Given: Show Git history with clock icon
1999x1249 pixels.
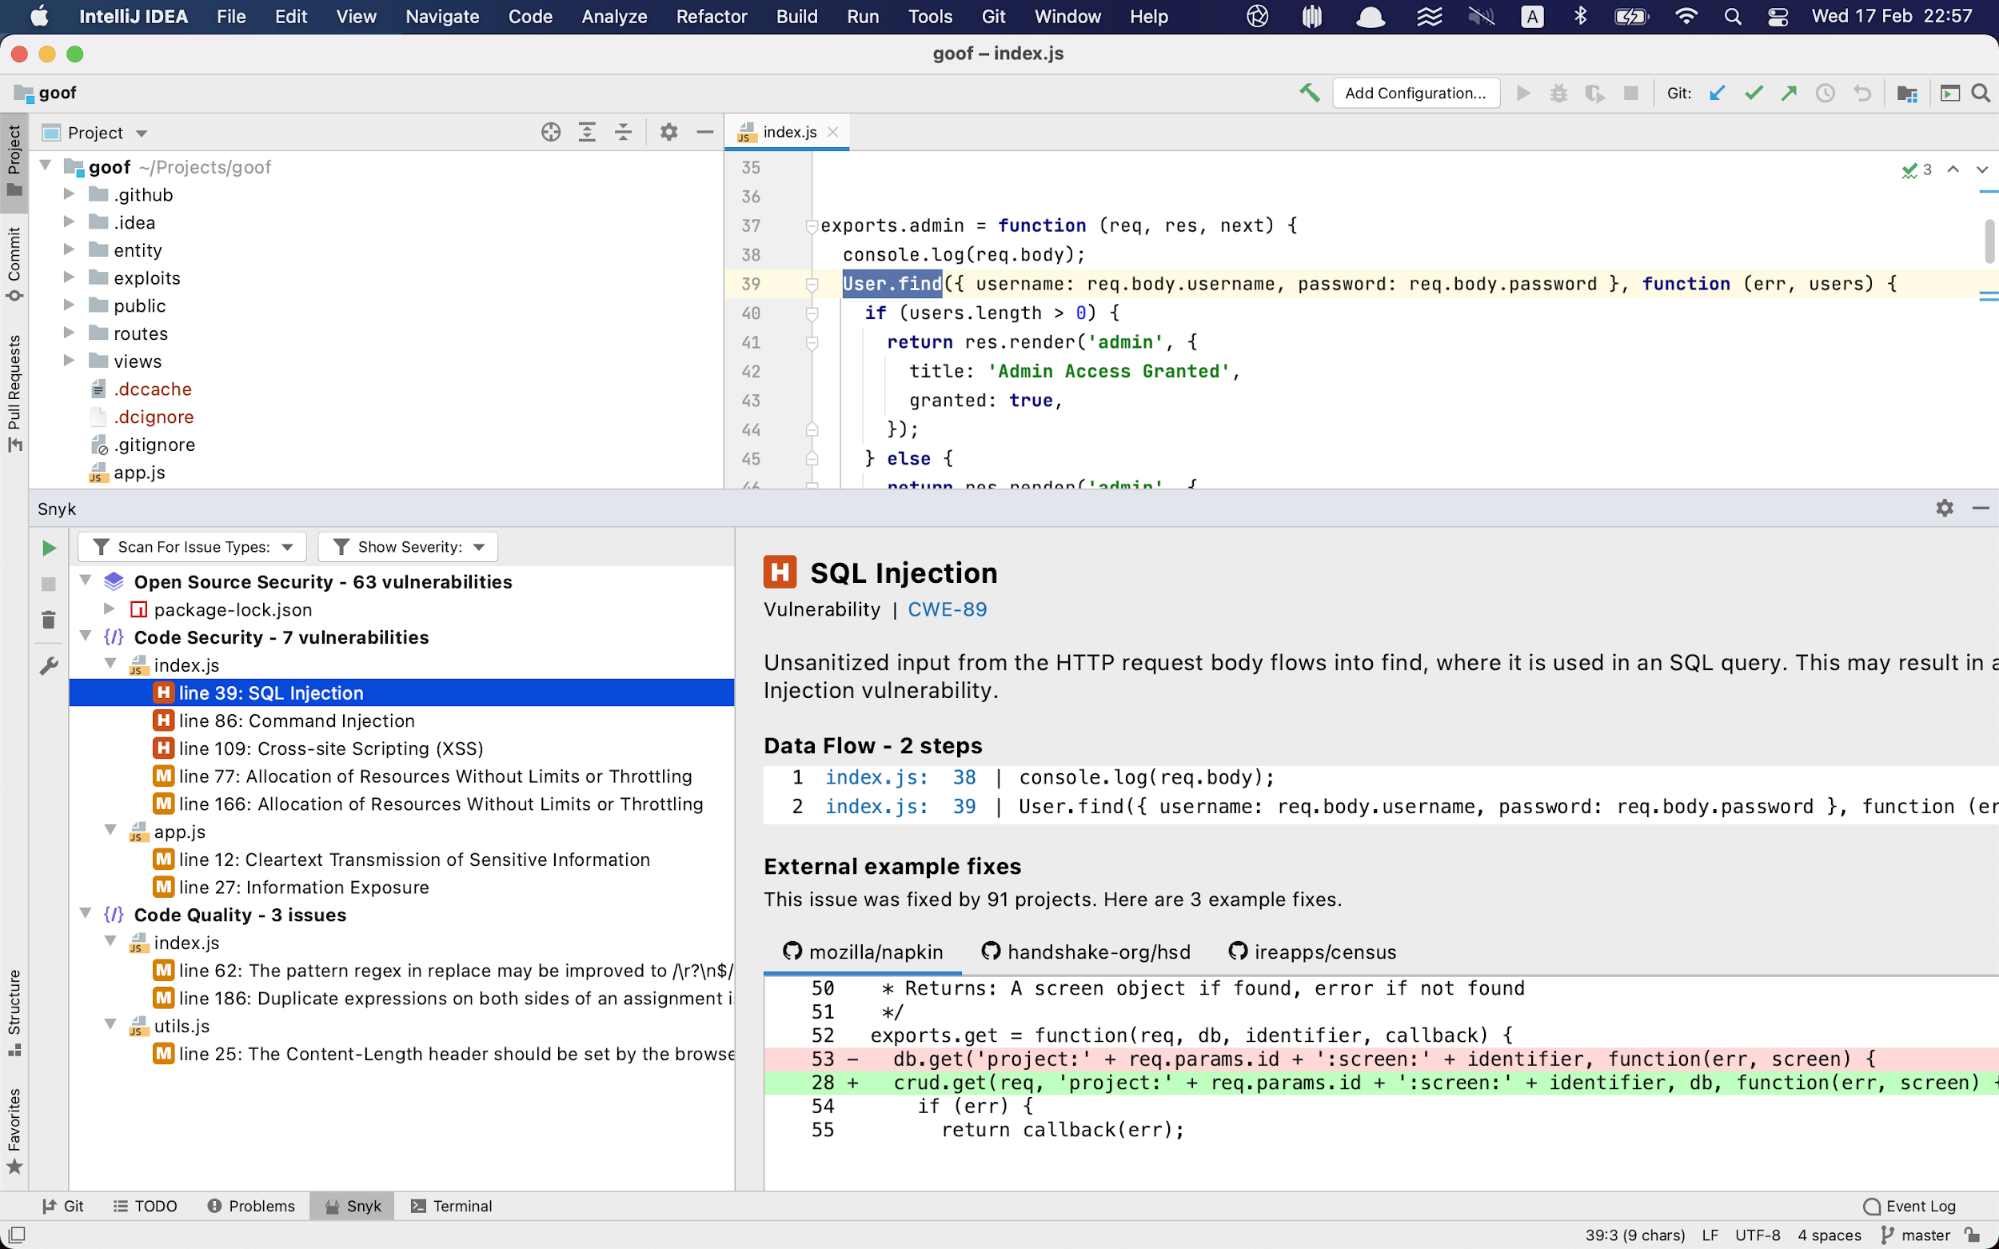Looking at the screenshot, I should 1825,93.
